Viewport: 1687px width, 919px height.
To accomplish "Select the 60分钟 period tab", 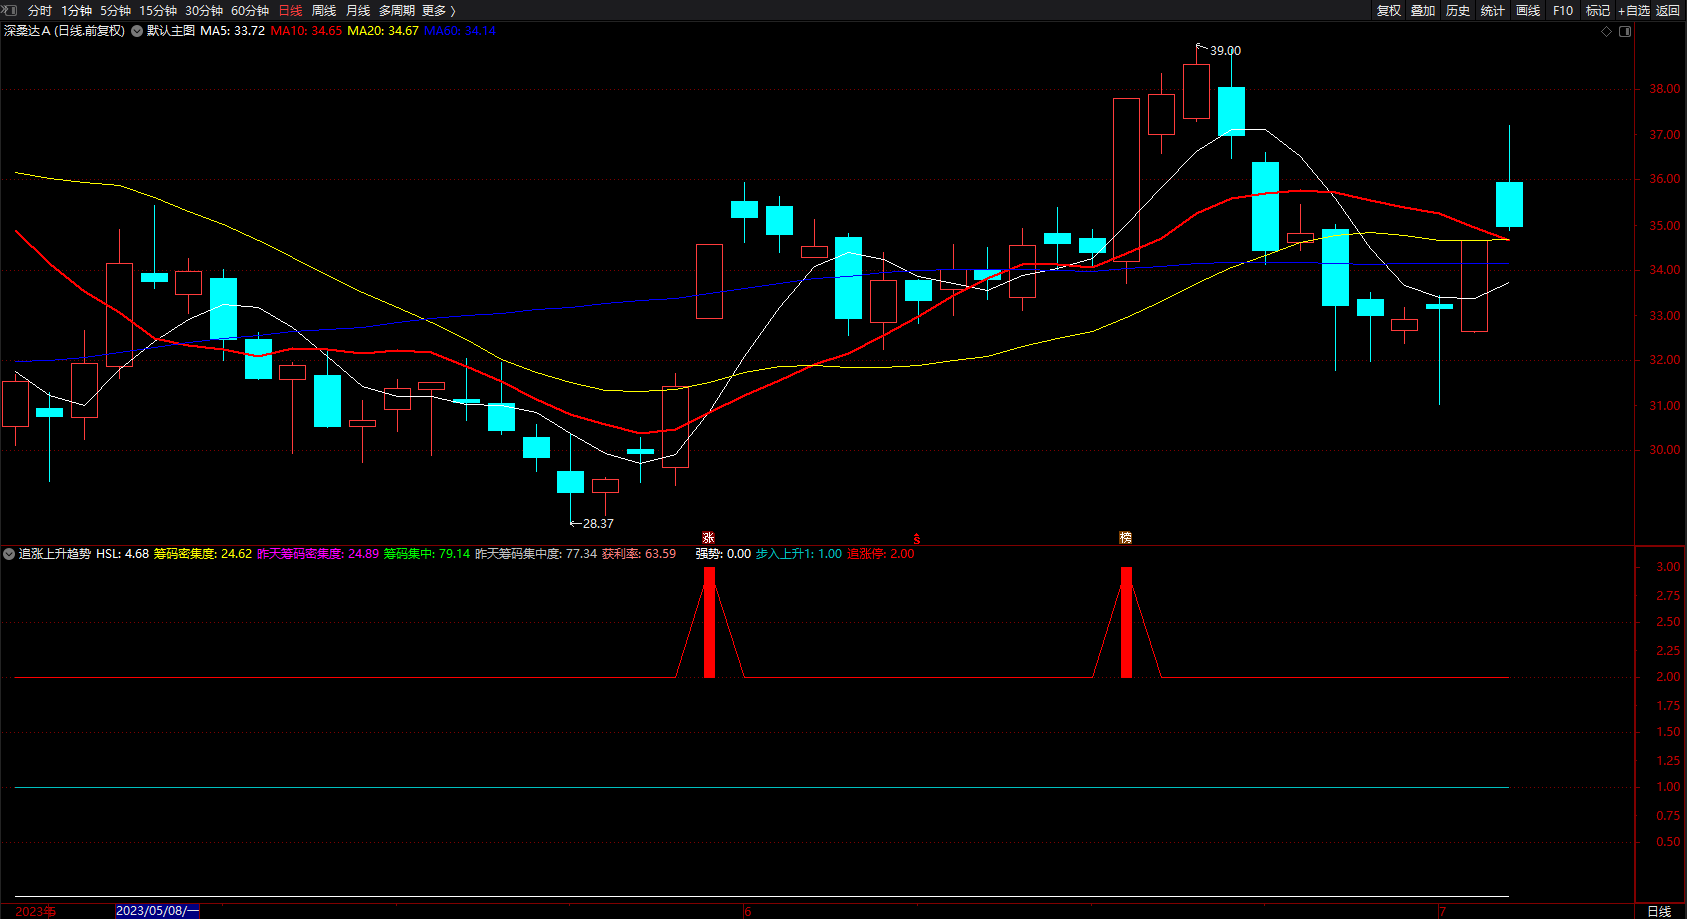I will [250, 11].
